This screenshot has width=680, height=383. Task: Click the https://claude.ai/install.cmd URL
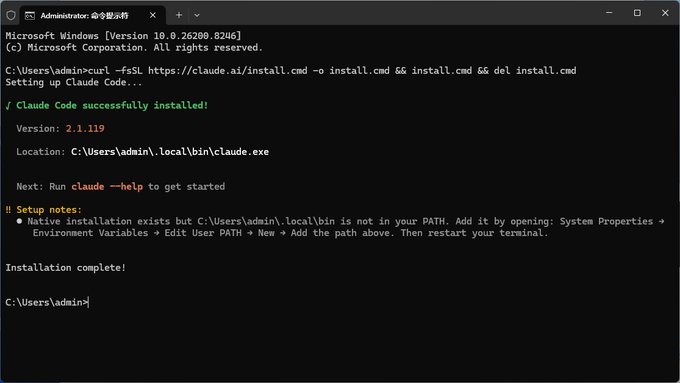coord(228,71)
